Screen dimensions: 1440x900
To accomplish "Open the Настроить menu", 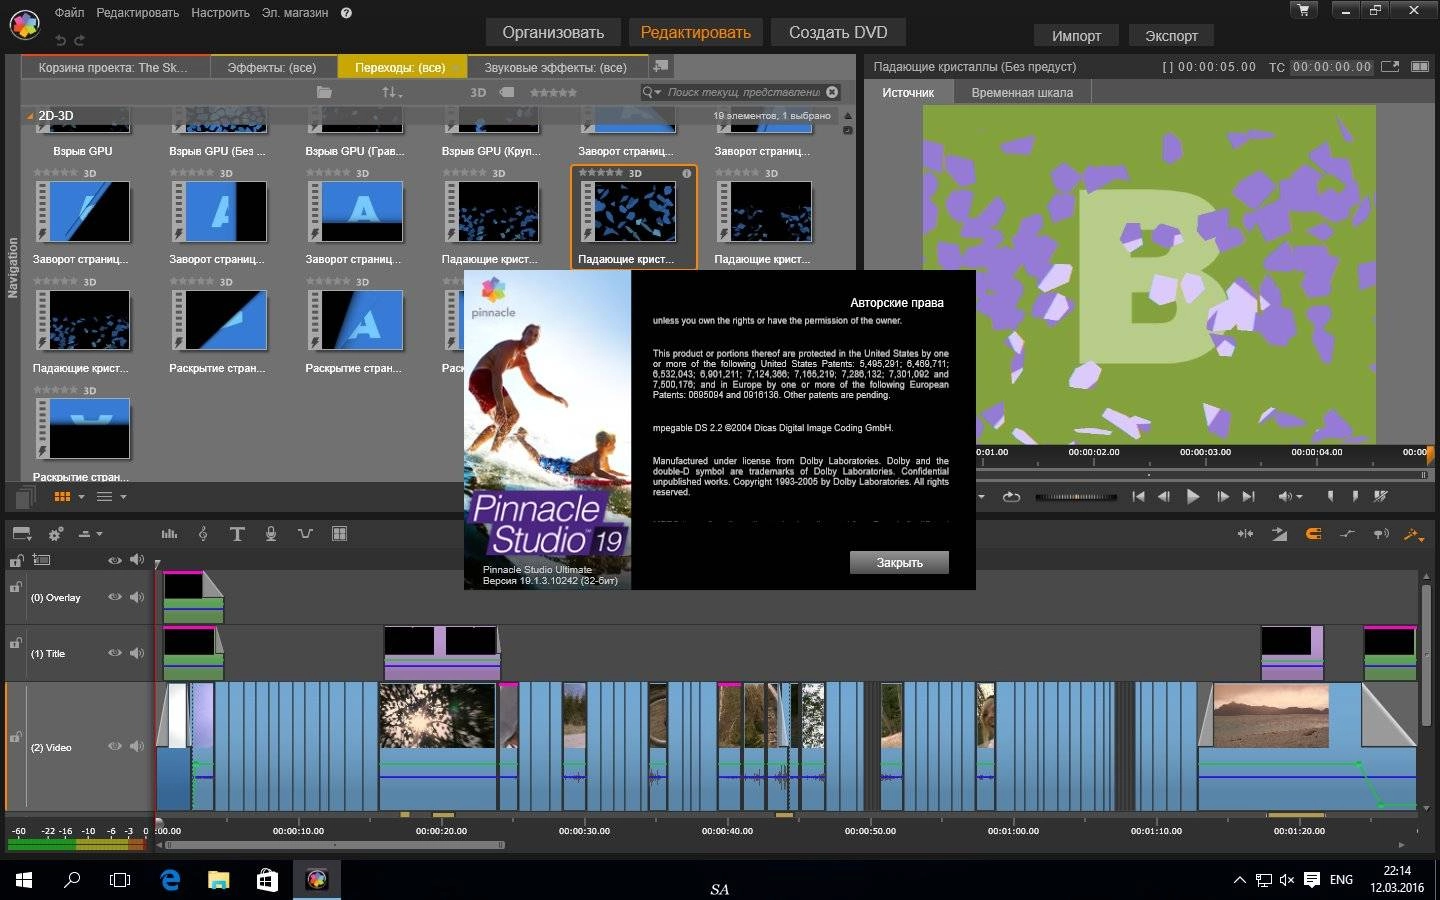I will [220, 13].
